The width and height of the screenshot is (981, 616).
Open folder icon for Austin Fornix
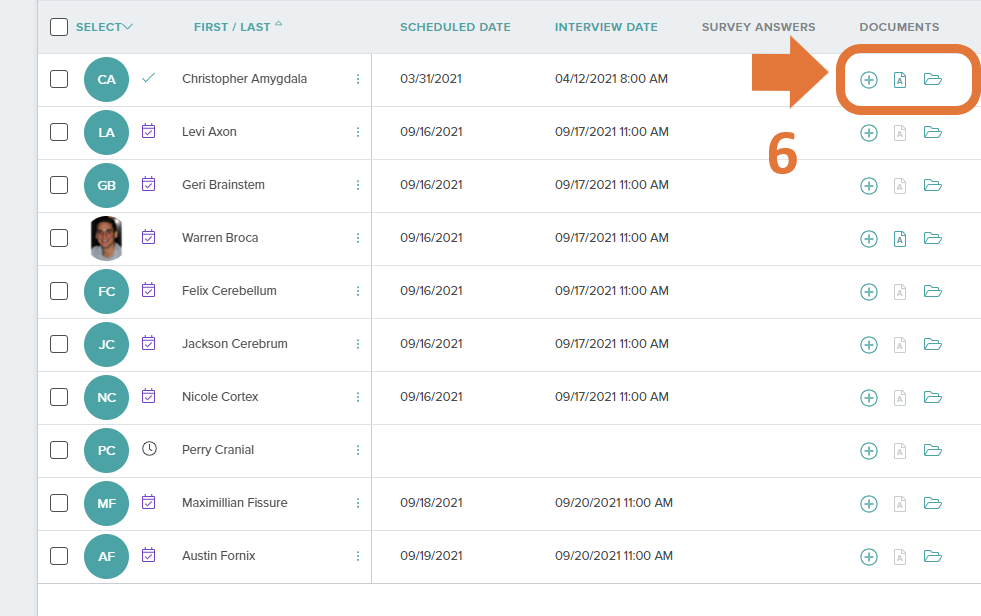point(932,557)
